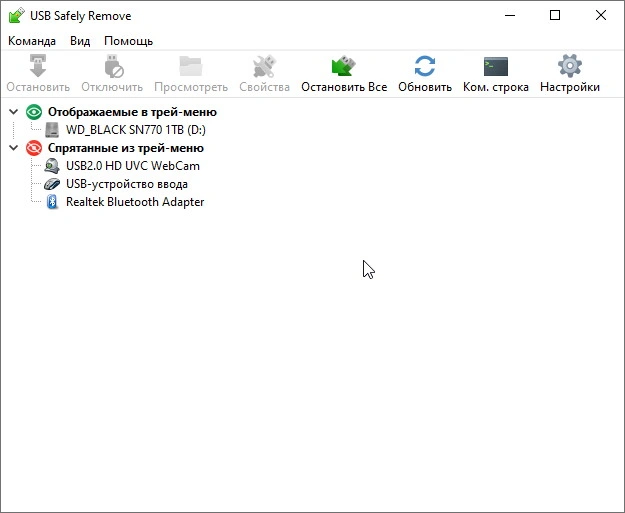
Task: Open Настройки gear icon
Action: (x=569, y=67)
